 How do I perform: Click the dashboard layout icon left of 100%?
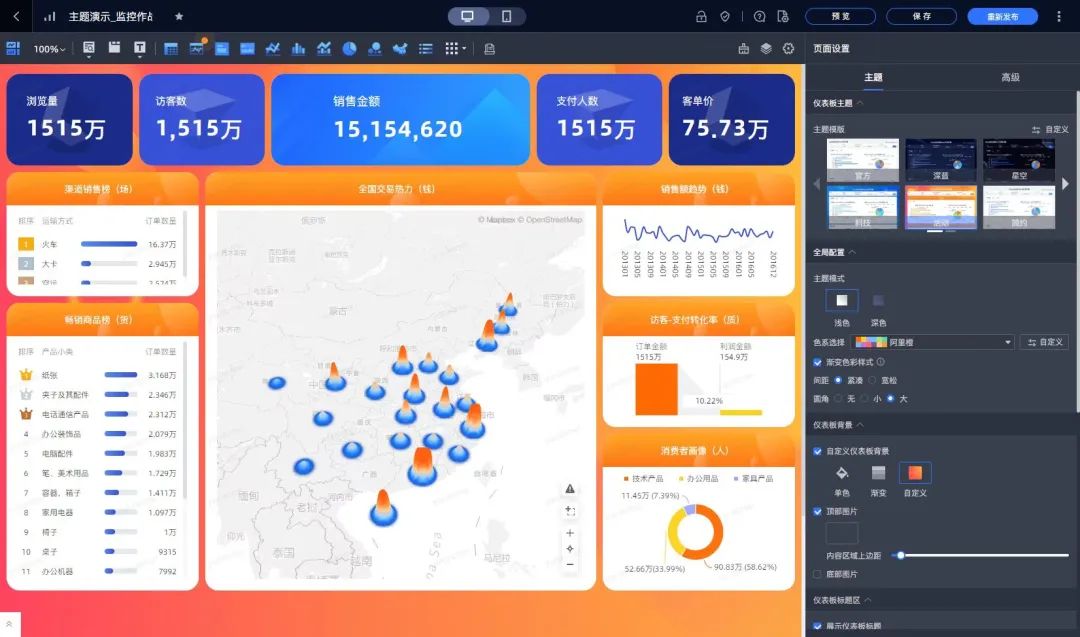[x=13, y=48]
